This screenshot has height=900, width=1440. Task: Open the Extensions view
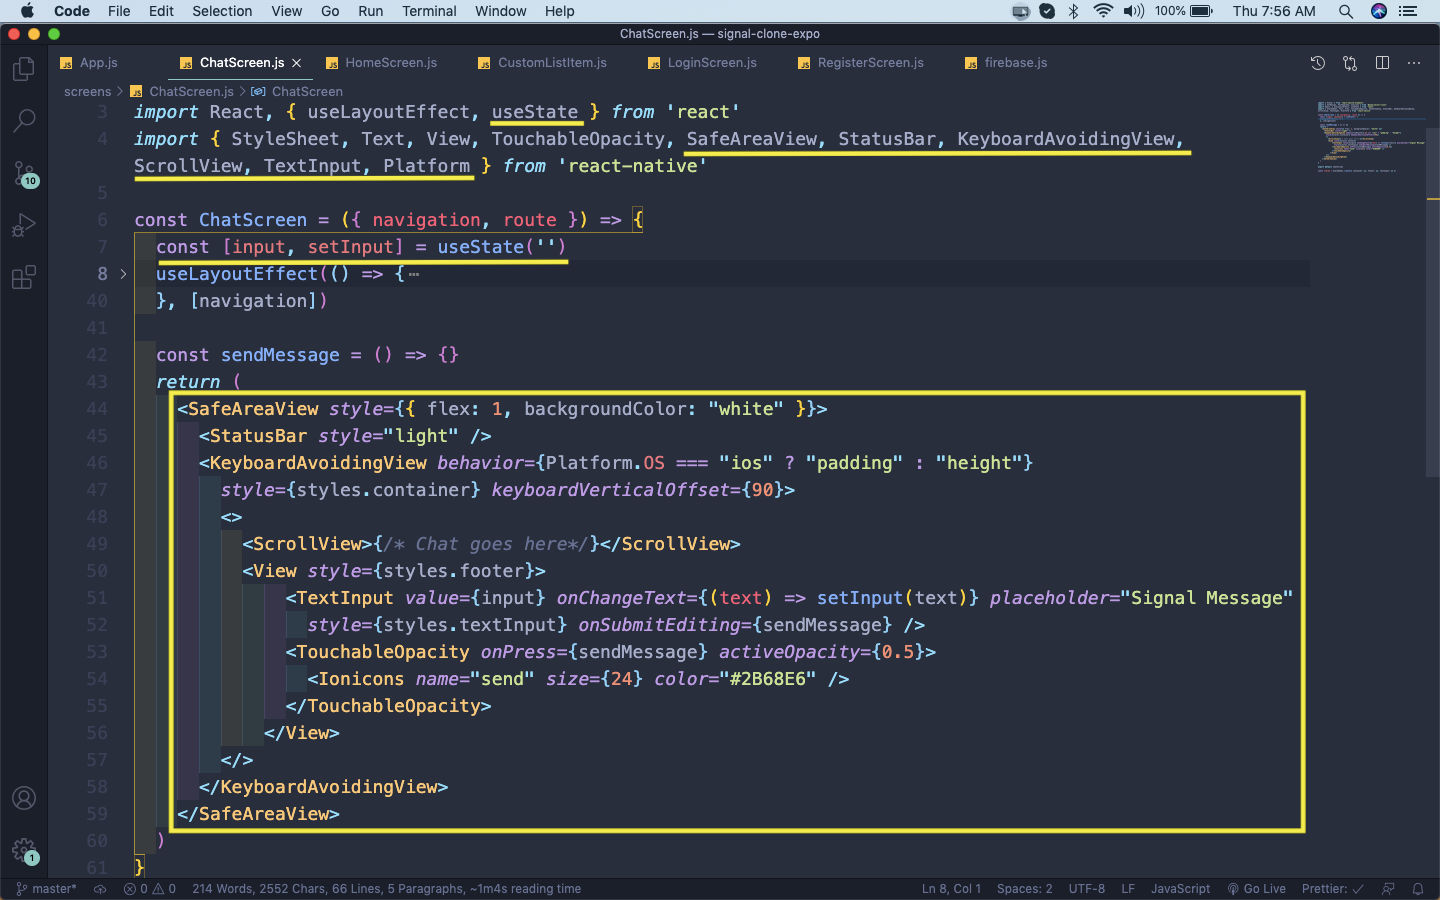24,277
